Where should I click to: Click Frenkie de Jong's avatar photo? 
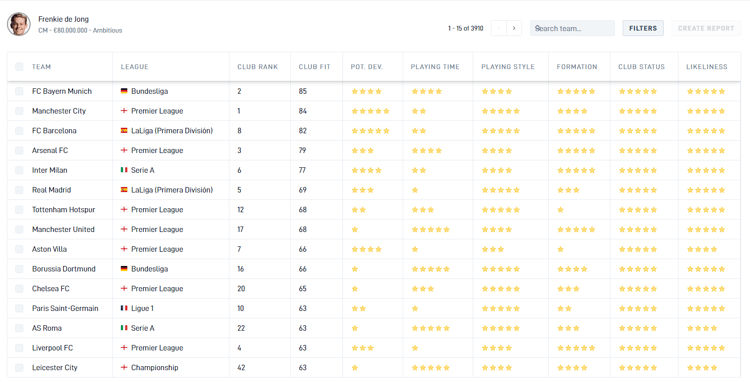coord(19,24)
